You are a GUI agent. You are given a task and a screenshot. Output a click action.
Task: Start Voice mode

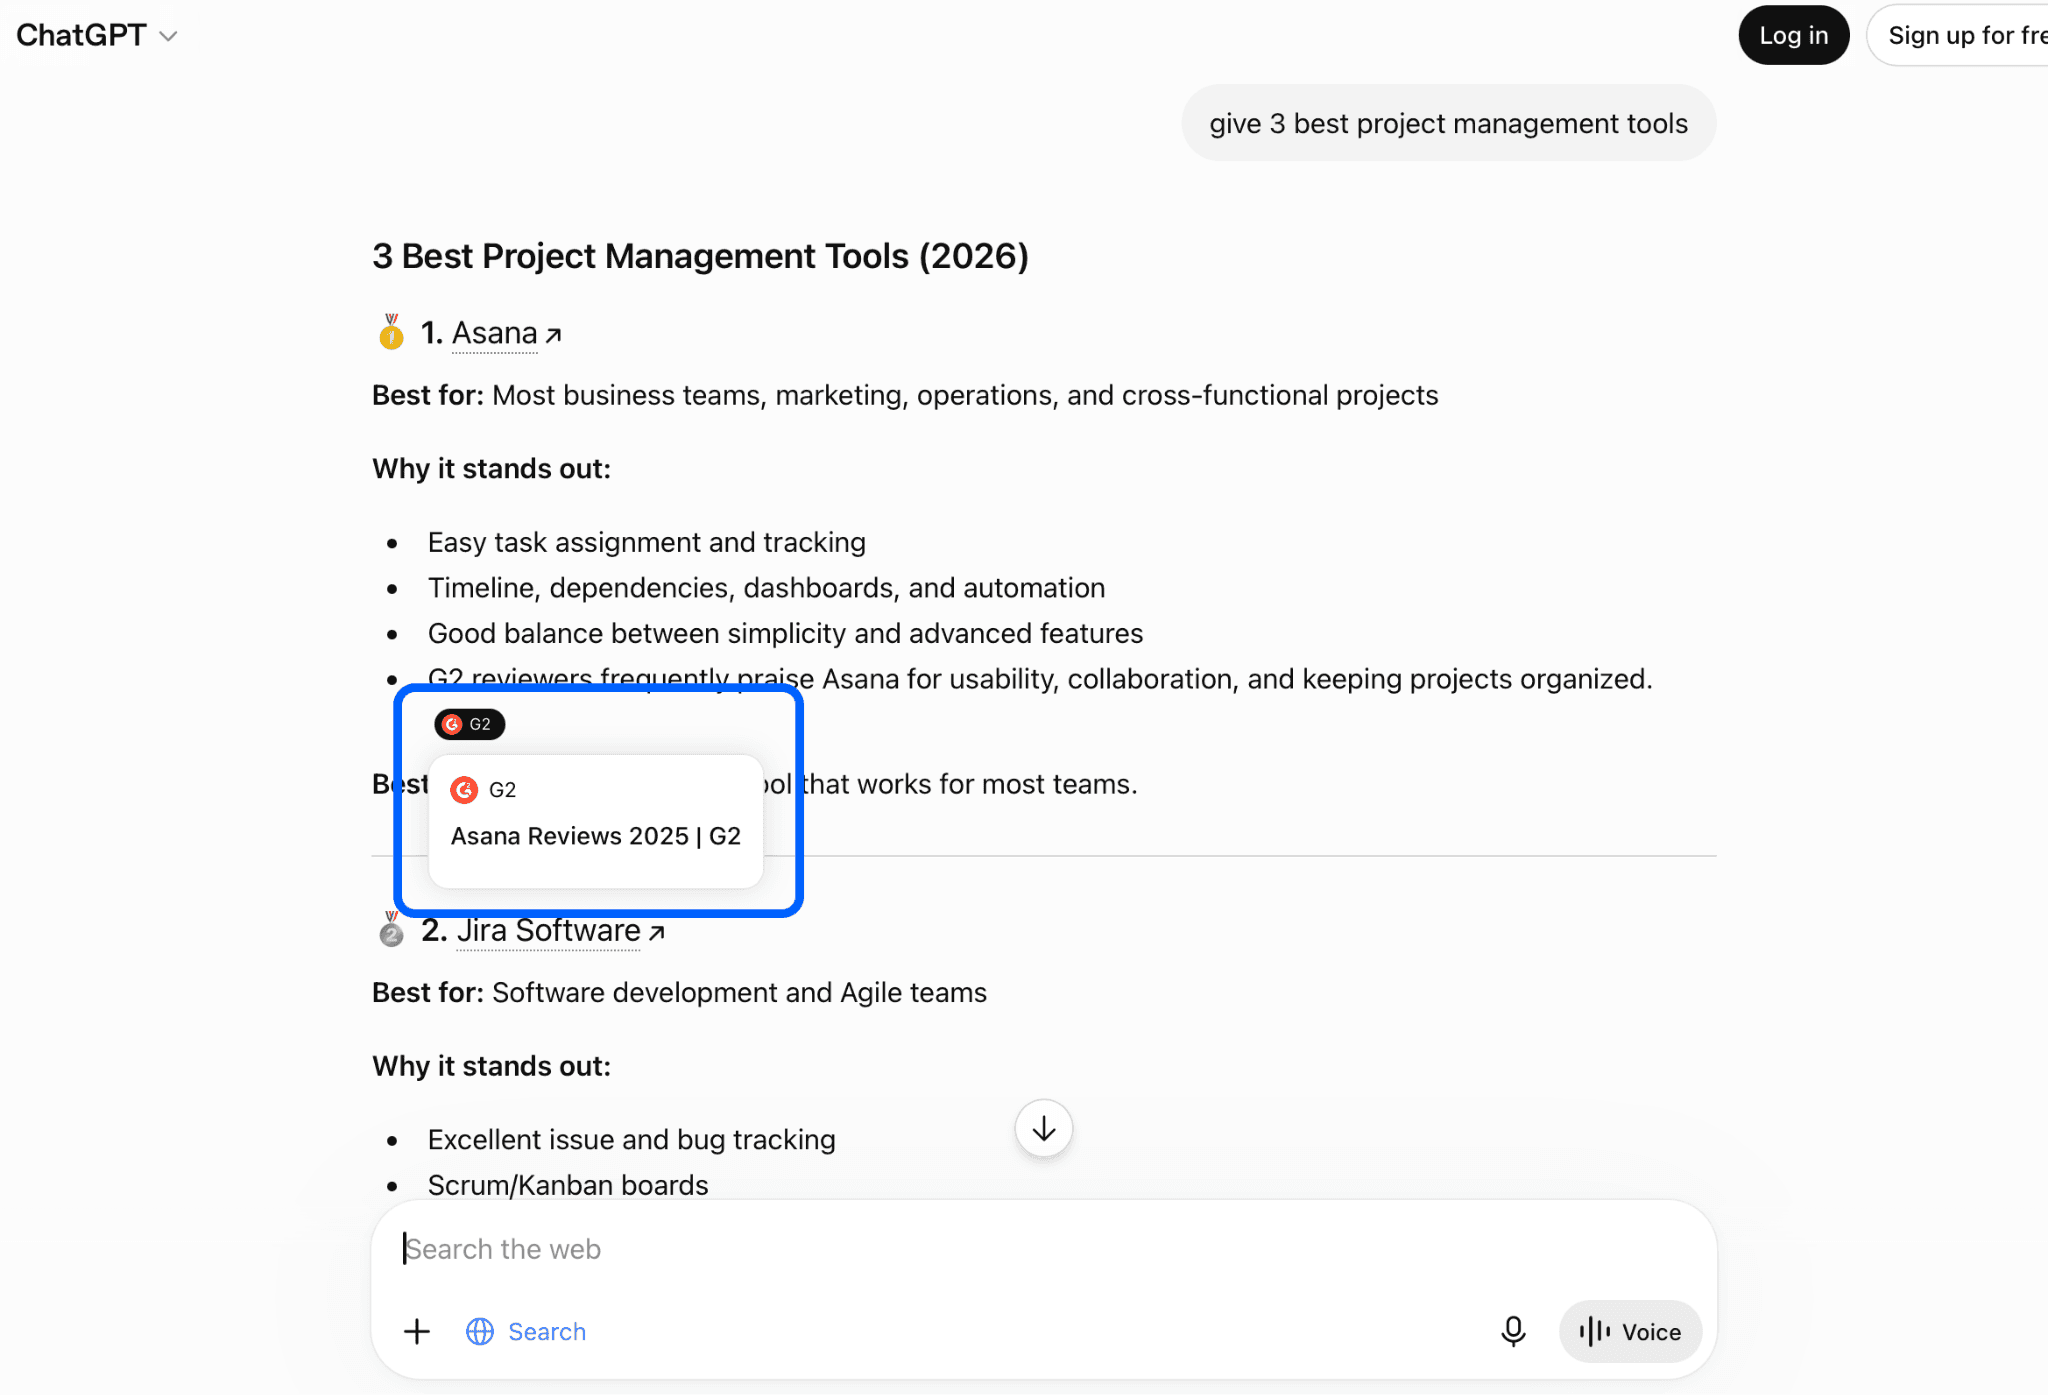(1630, 1331)
